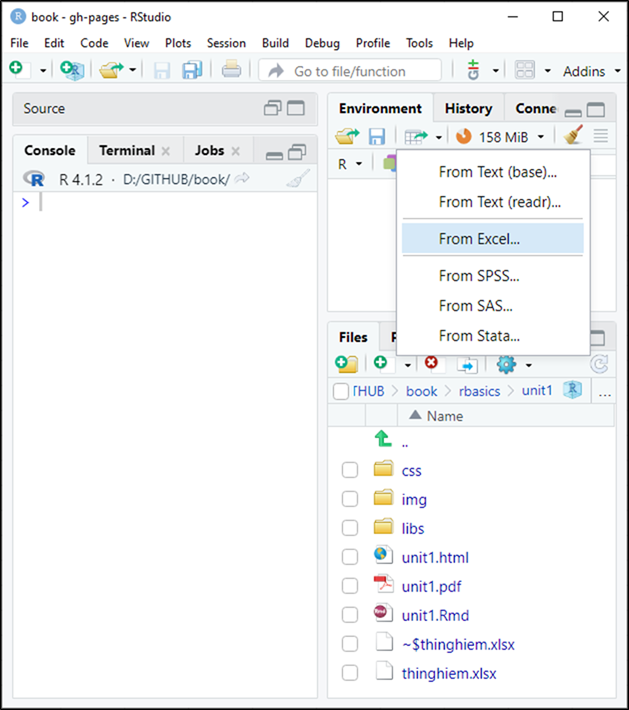Image resolution: width=629 pixels, height=710 pixels.
Task: Expand the pane layout dropdown arrow
Action: click(547, 71)
